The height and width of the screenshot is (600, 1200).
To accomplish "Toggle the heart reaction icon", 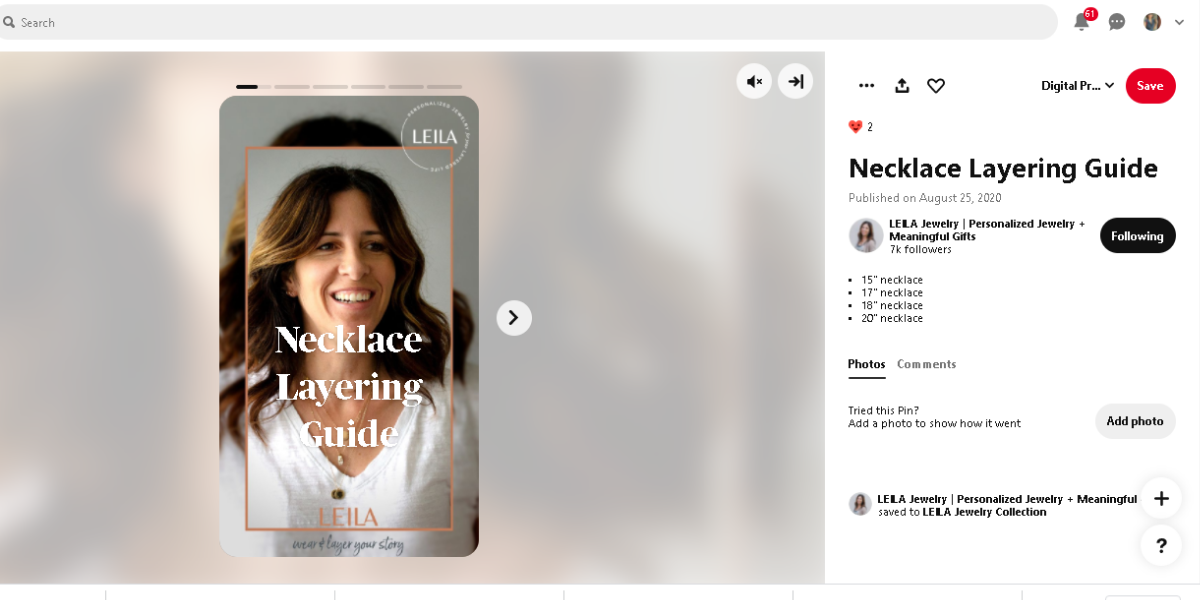I will tap(936, 86).
